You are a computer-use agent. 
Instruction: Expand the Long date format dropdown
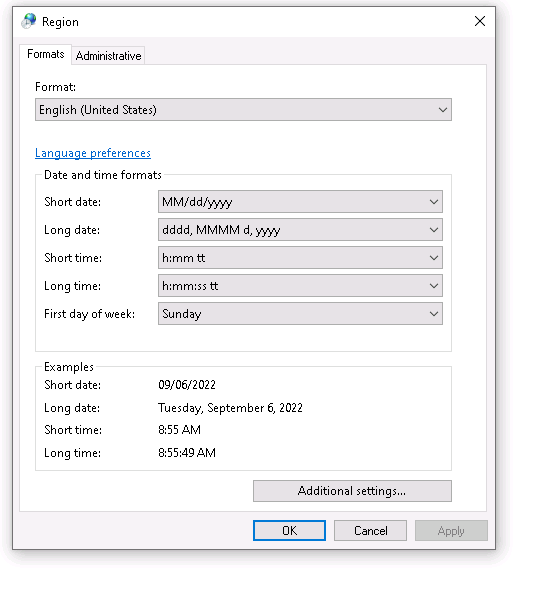coord(300,230)
